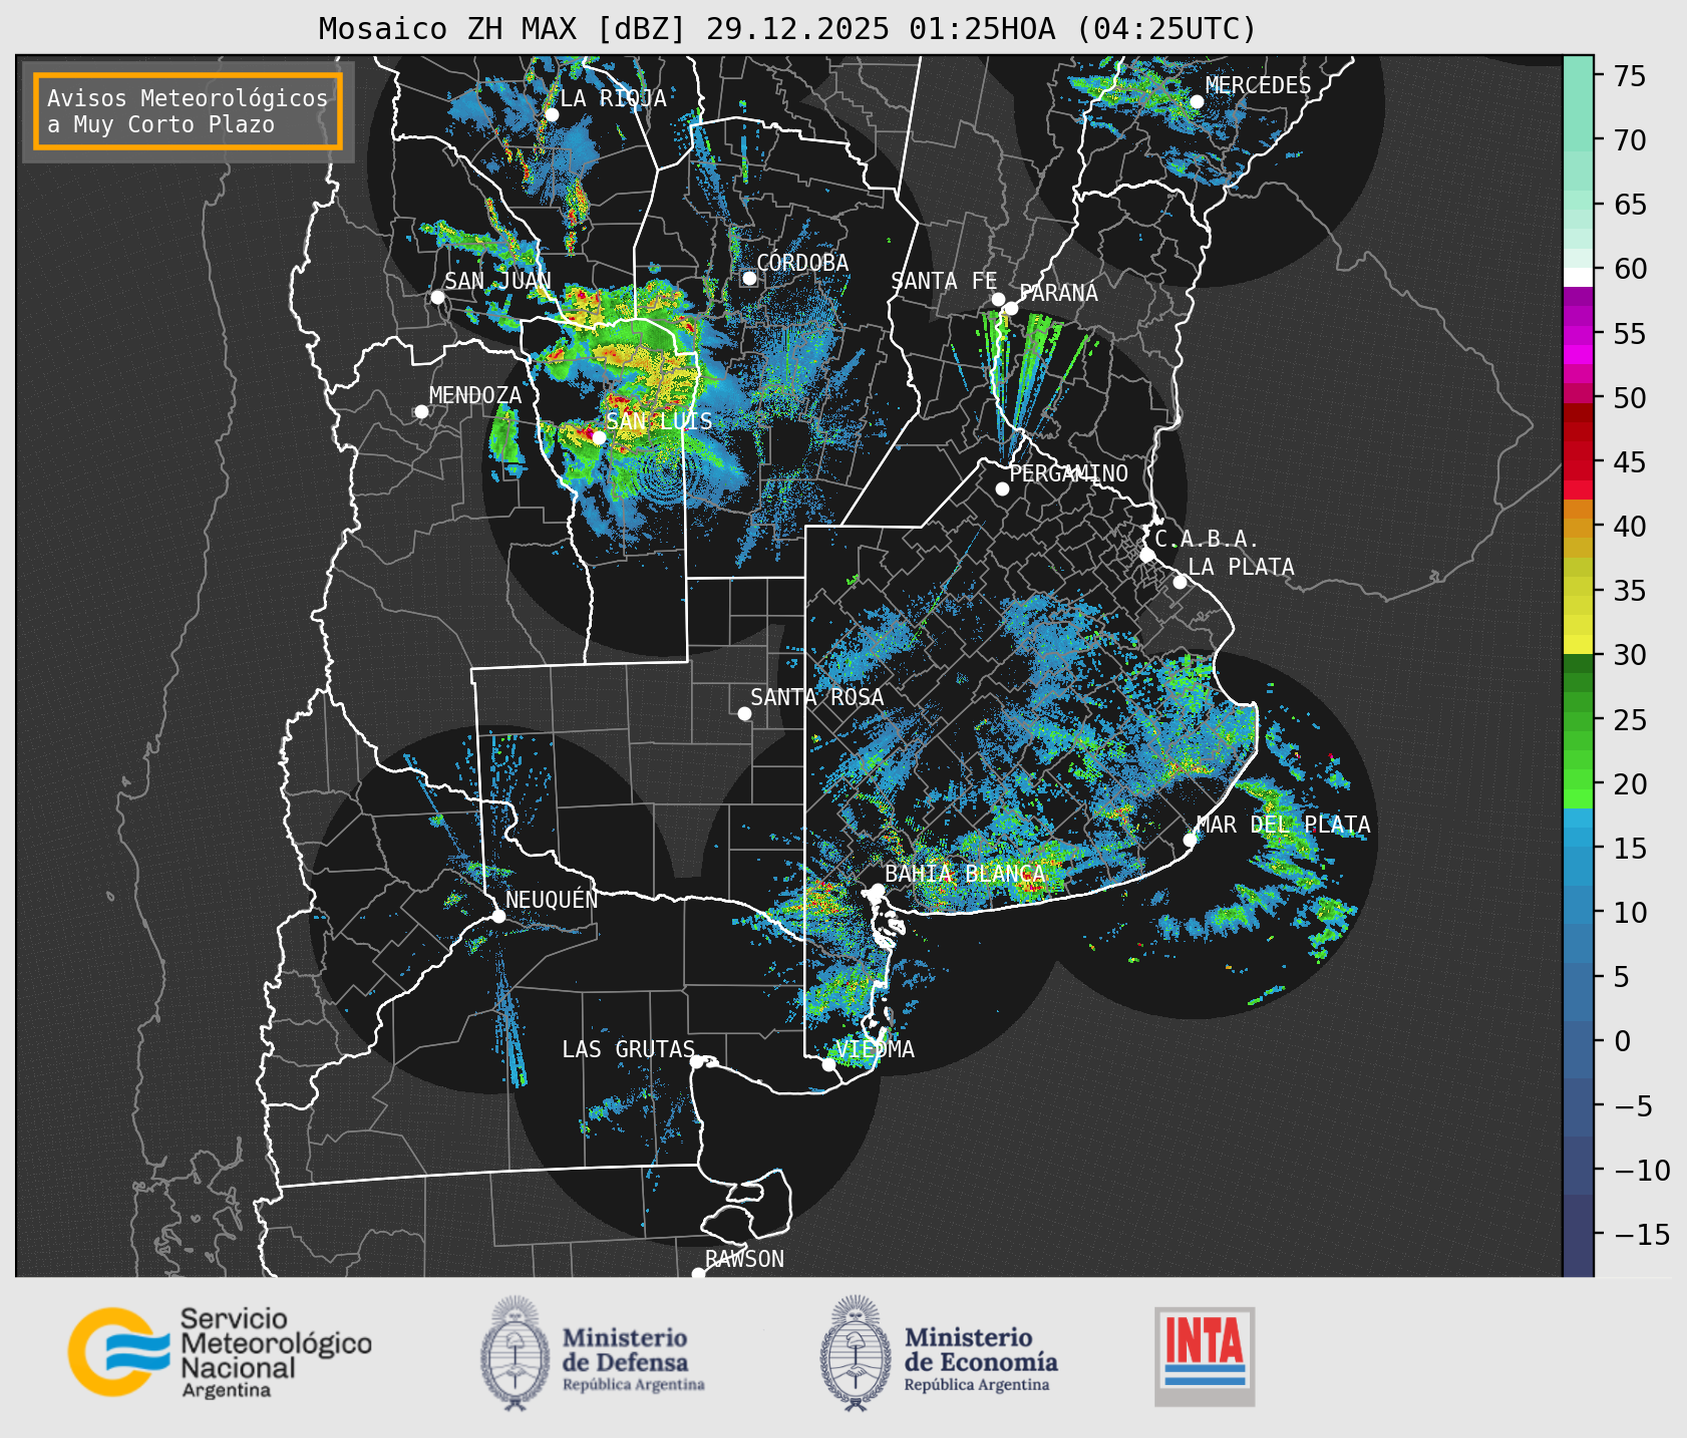Click the C.A.B.A. label
The height and width of the screenshot is (1438, 1687).
[x=1207, y=539]
